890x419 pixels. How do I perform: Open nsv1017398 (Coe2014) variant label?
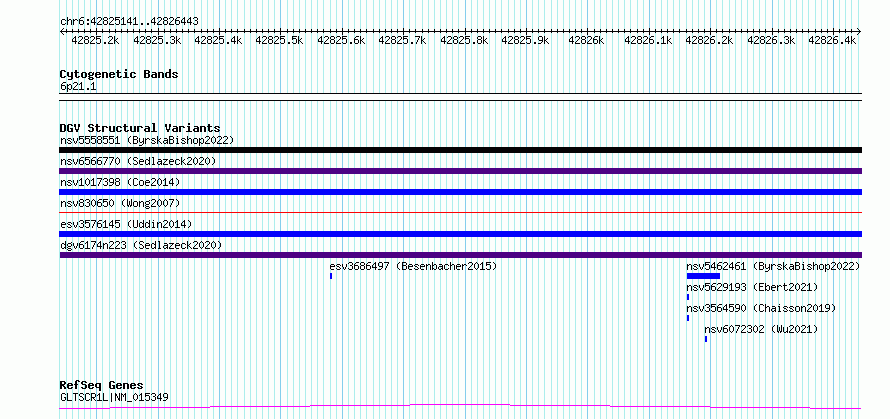pos(120,182)
